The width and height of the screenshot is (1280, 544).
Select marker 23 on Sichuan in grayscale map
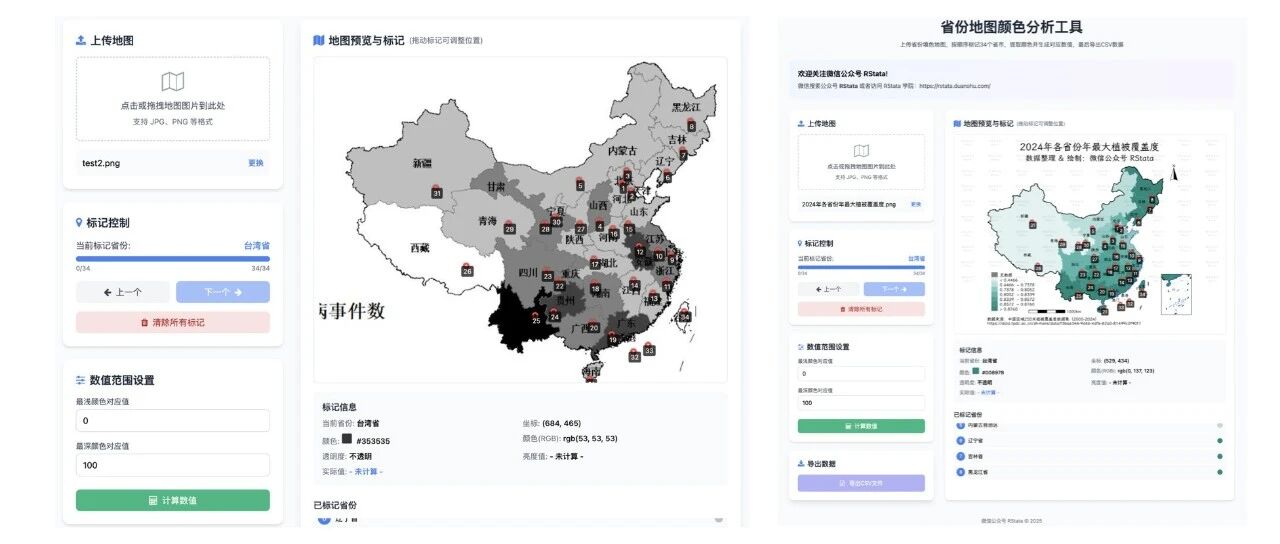click(549, 275)
